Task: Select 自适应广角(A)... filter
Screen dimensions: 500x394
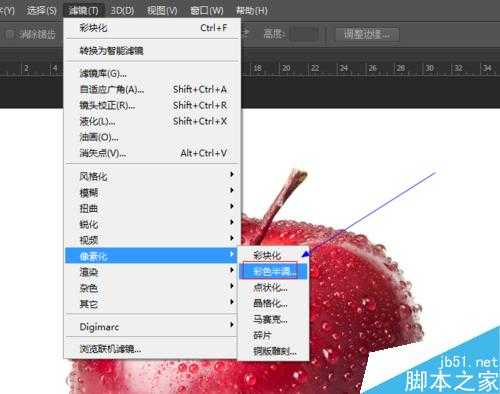Action: [152, 89]
